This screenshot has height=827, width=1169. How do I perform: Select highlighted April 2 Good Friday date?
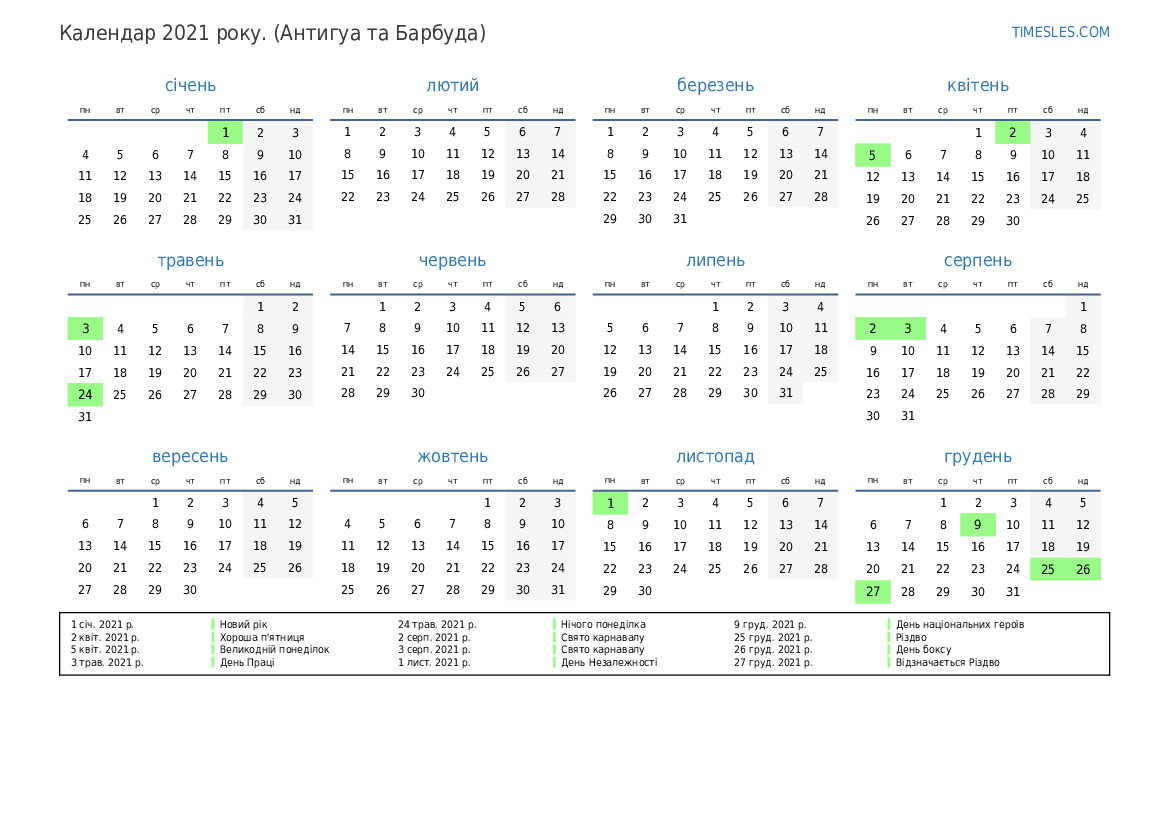tap(1012, 132)
